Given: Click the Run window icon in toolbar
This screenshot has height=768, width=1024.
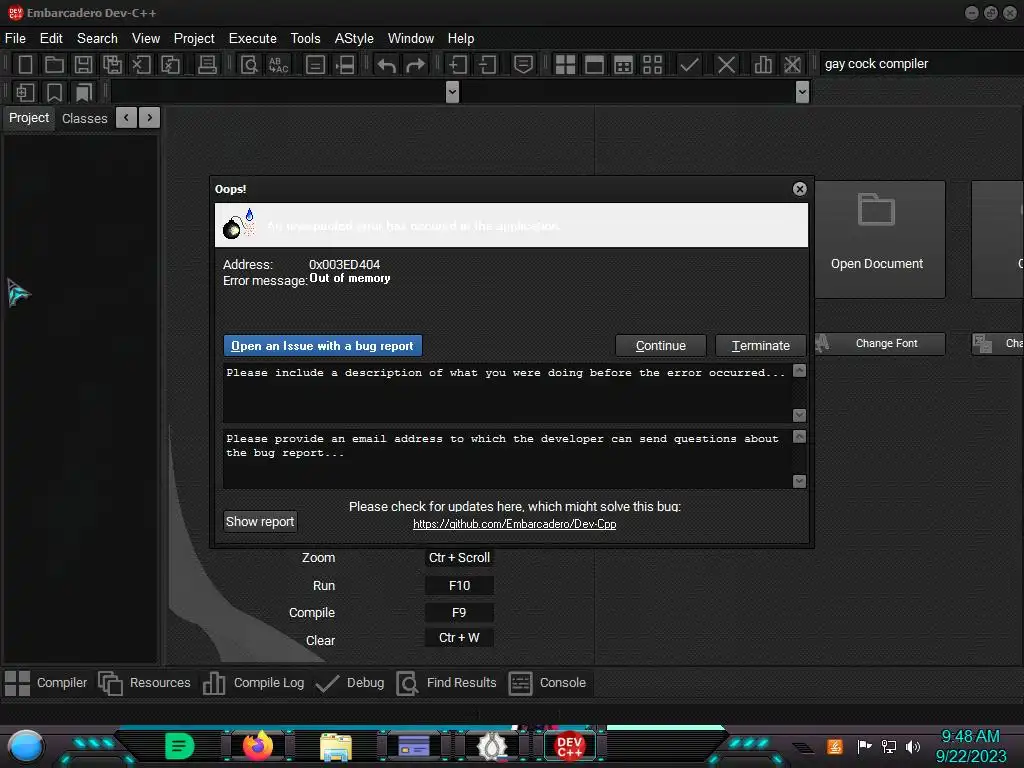Looking at the screenshot, I should tap(594, 65).
